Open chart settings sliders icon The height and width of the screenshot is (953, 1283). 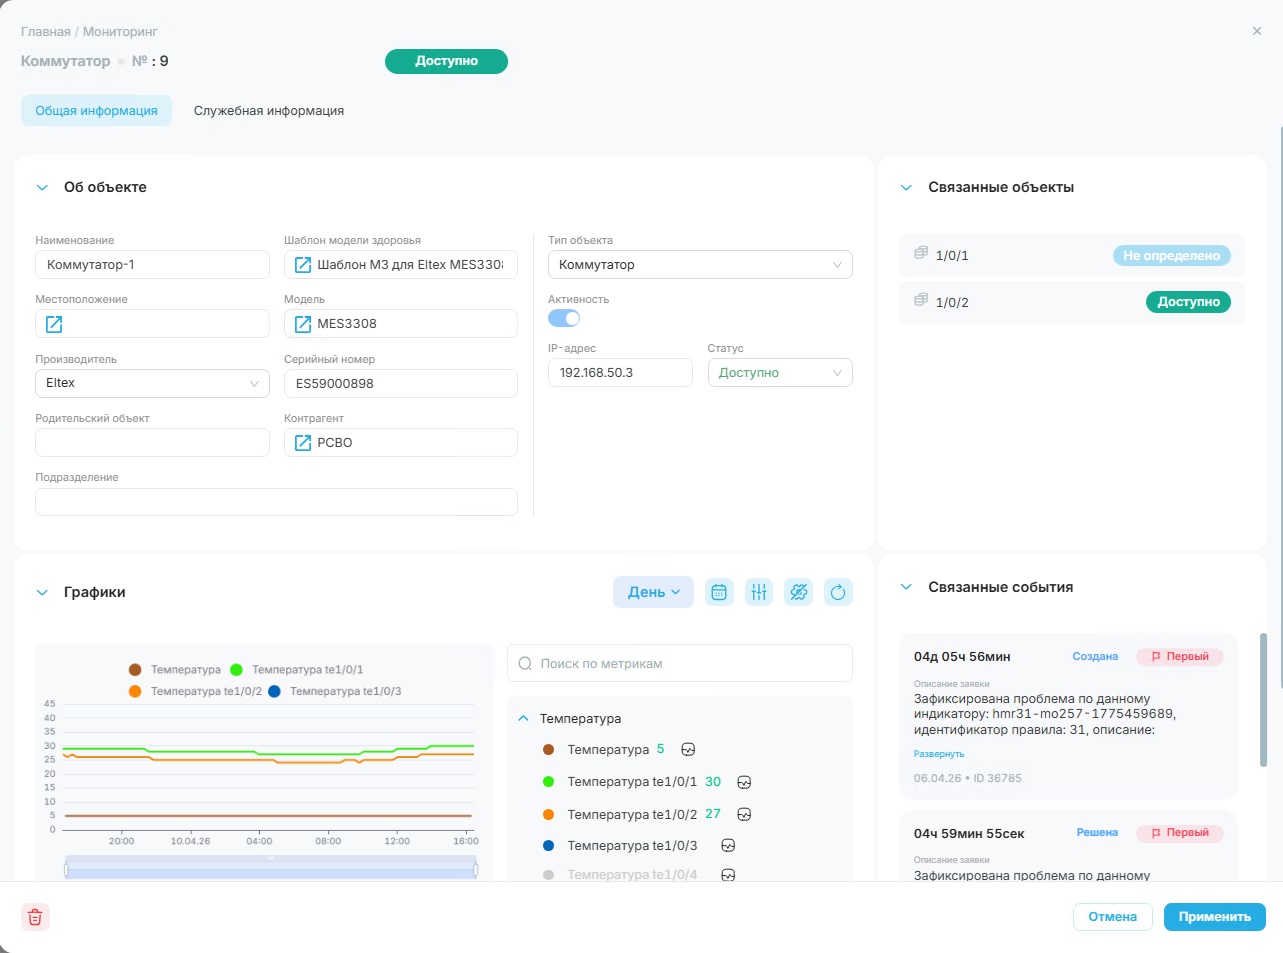point(759,592)
